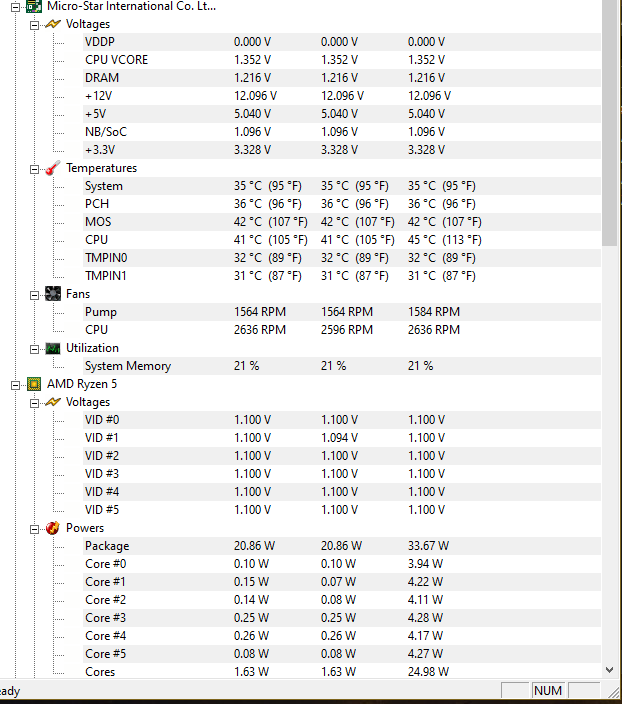This screenshot has width=622, height=704.
Task: Click the window resize grip corner
Action: click(613, 692)
